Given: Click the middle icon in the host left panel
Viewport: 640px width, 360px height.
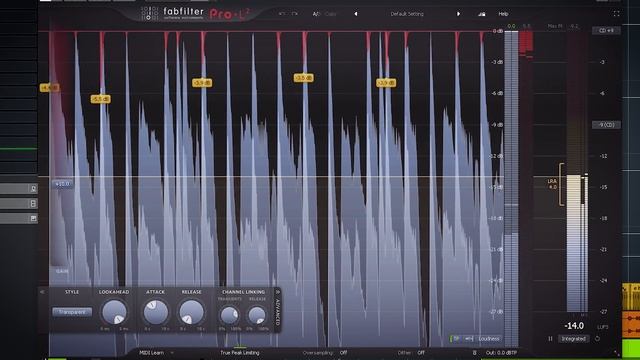Looking at the screenshot, I should tap(33, 203).
